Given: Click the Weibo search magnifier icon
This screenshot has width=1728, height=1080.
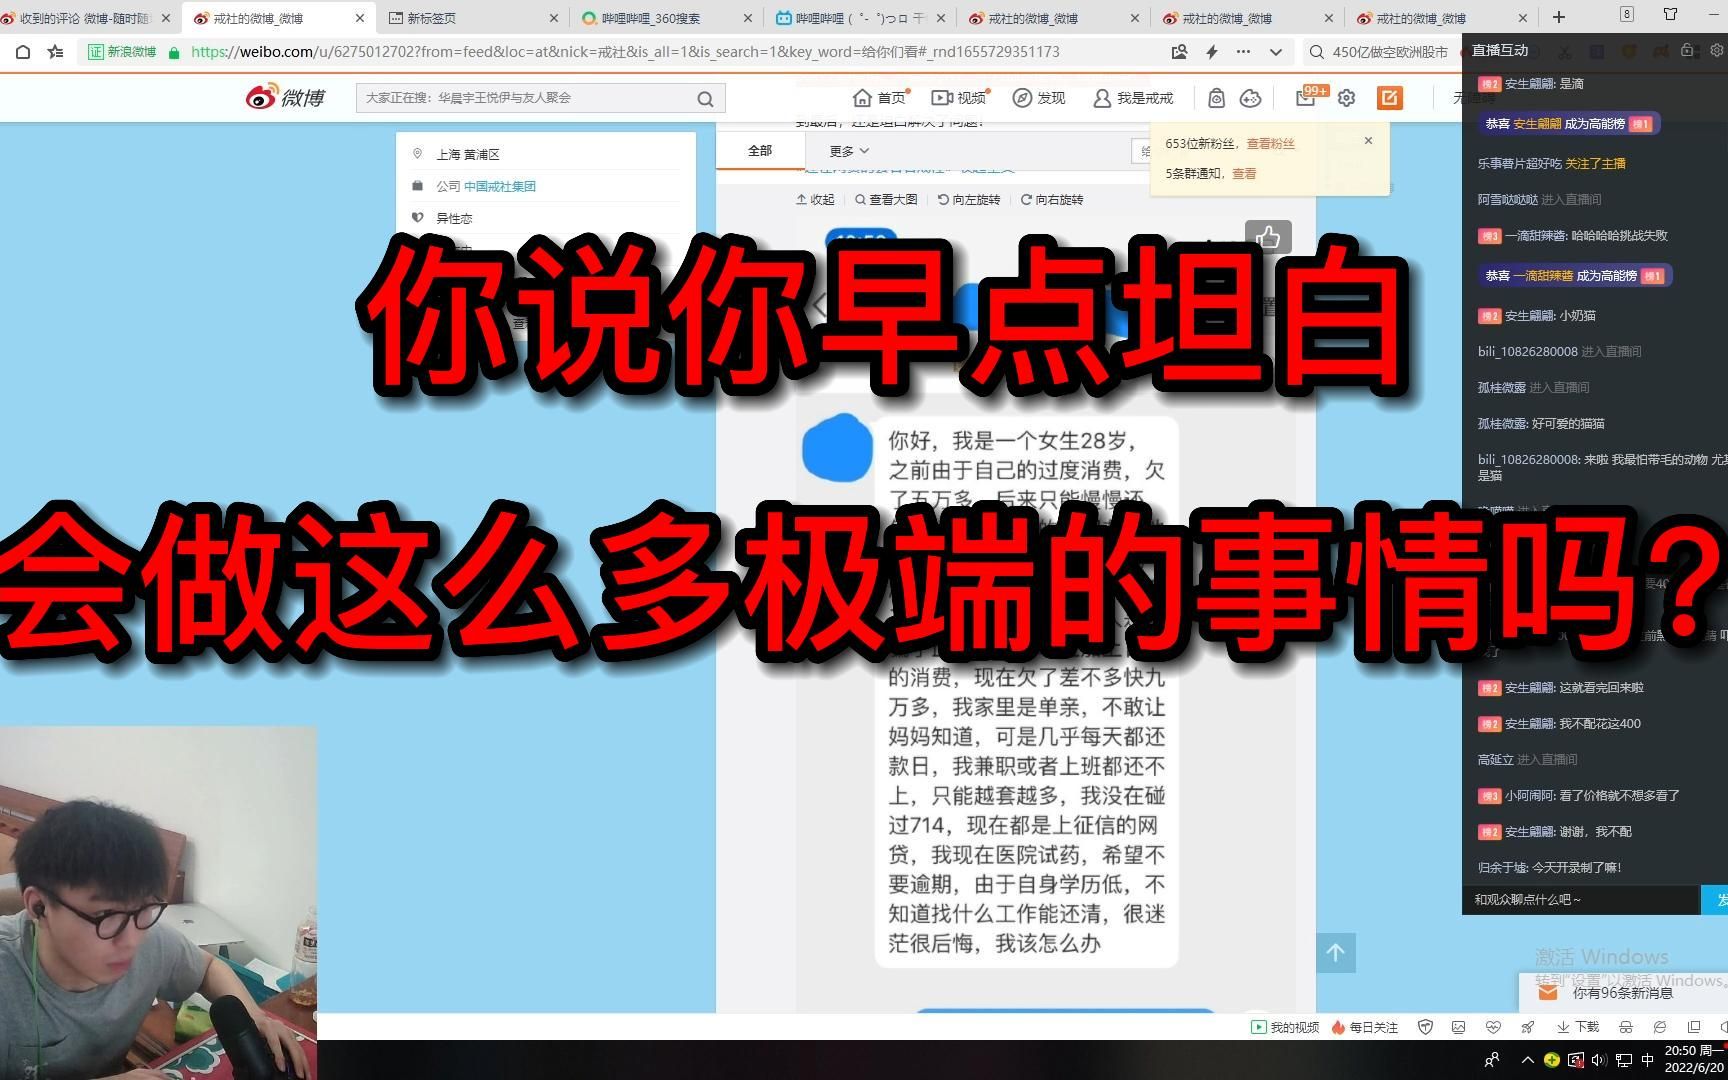Looking at the screenshot, I should click(x=705, y=98).
